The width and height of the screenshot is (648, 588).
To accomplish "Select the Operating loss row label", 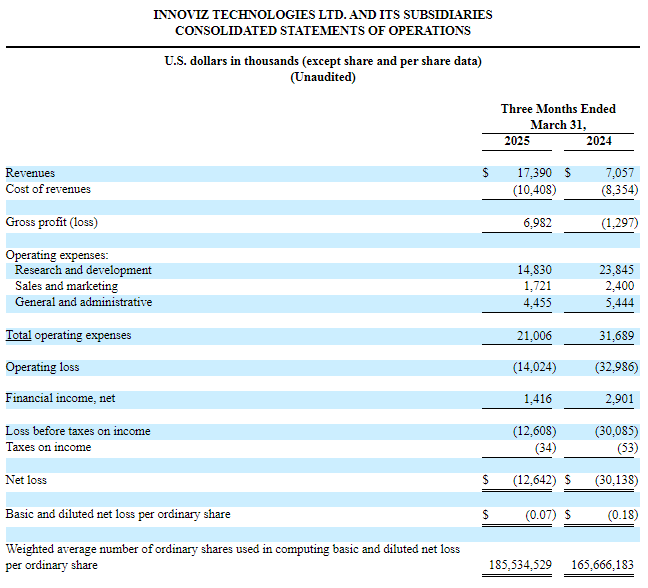I will point(42,367).
